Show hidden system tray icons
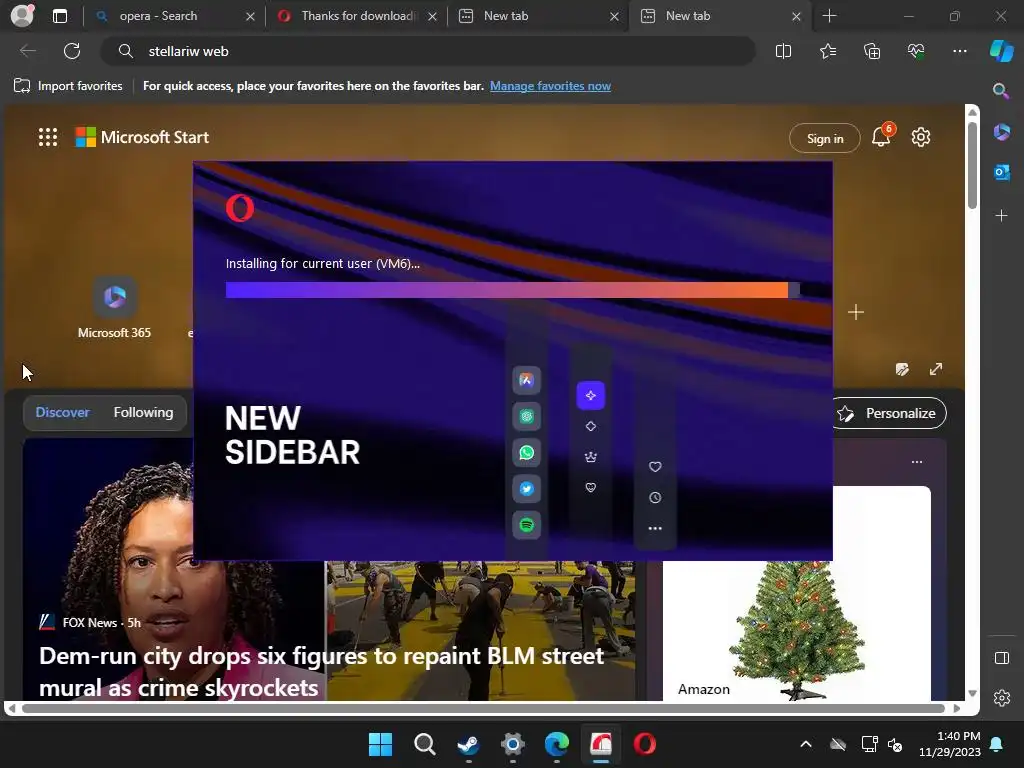The width and height of the screenshot is (1024, 768). (x=806, y=744)
